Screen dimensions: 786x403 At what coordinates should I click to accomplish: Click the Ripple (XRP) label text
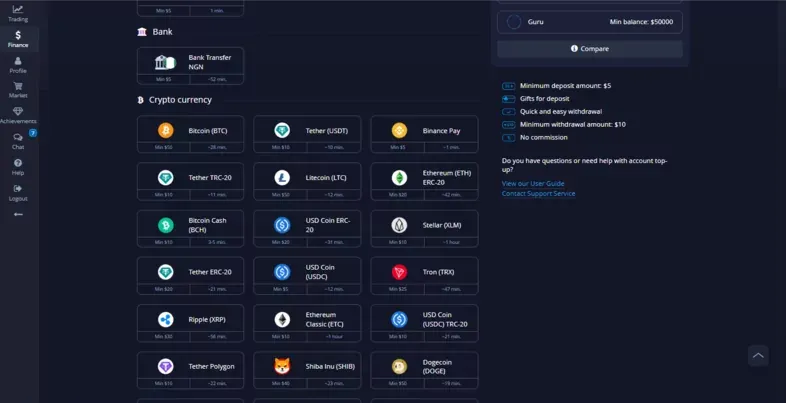point(207,320)
